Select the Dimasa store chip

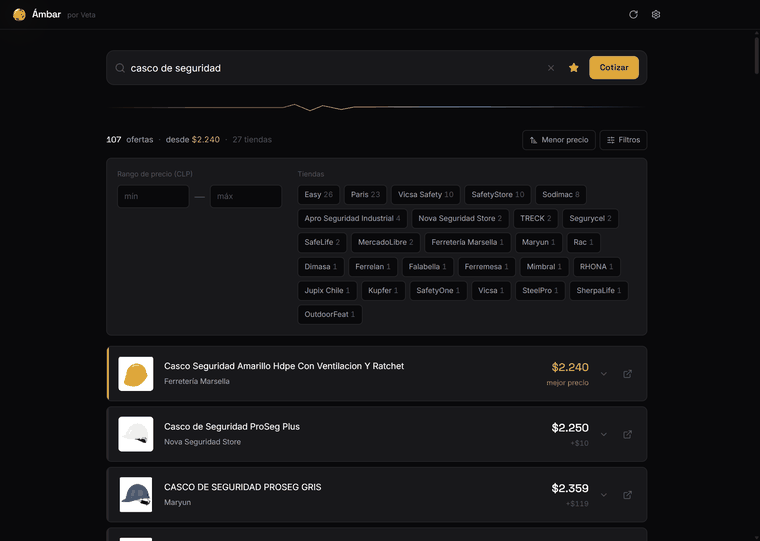[321, 267]
